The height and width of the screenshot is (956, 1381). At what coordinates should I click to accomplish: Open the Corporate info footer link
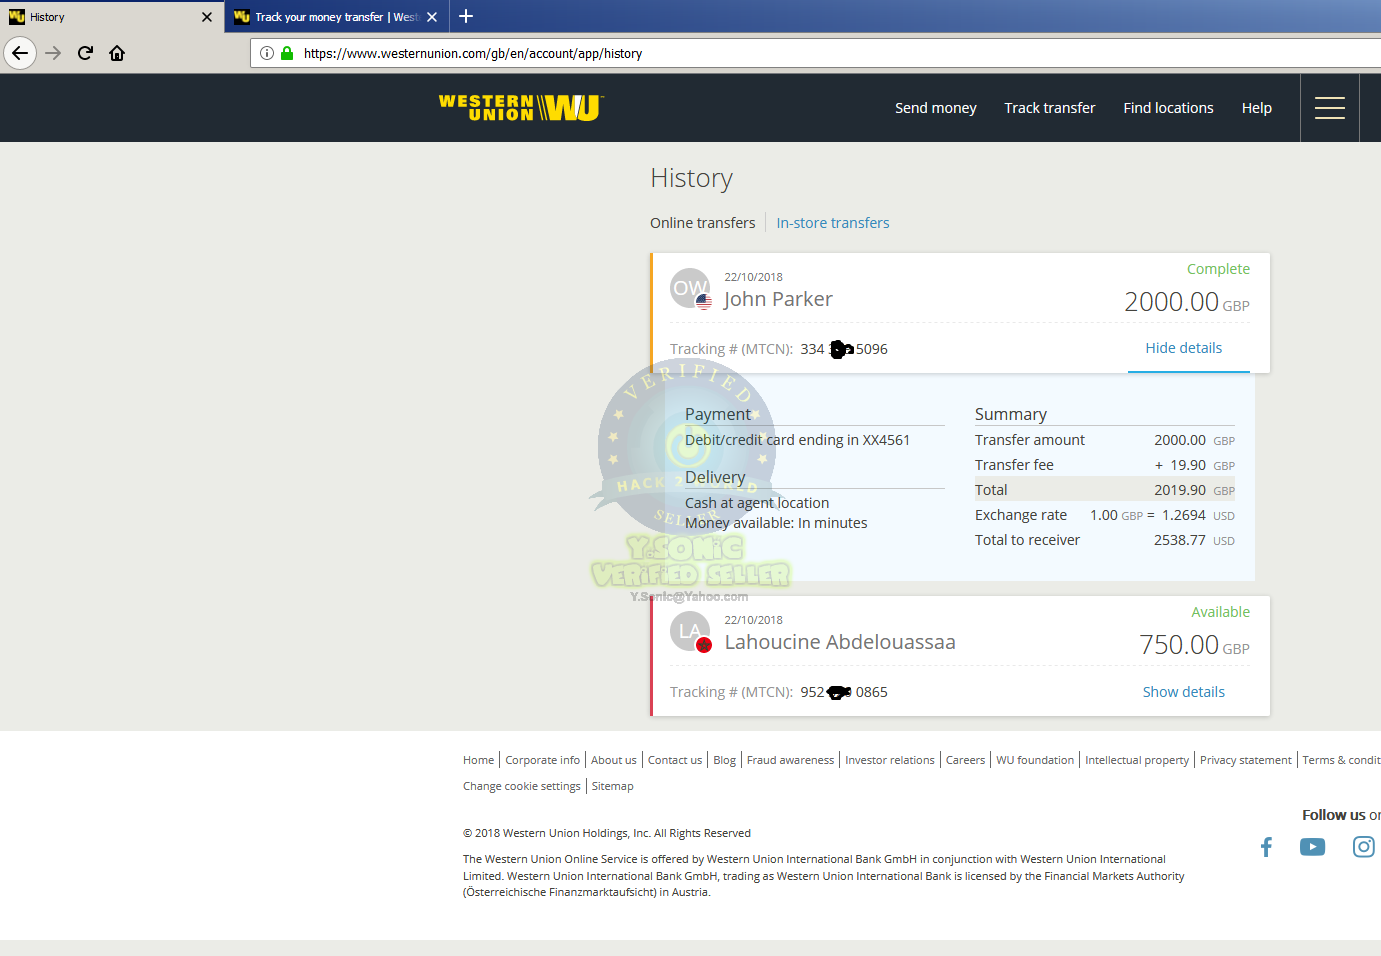542,760
